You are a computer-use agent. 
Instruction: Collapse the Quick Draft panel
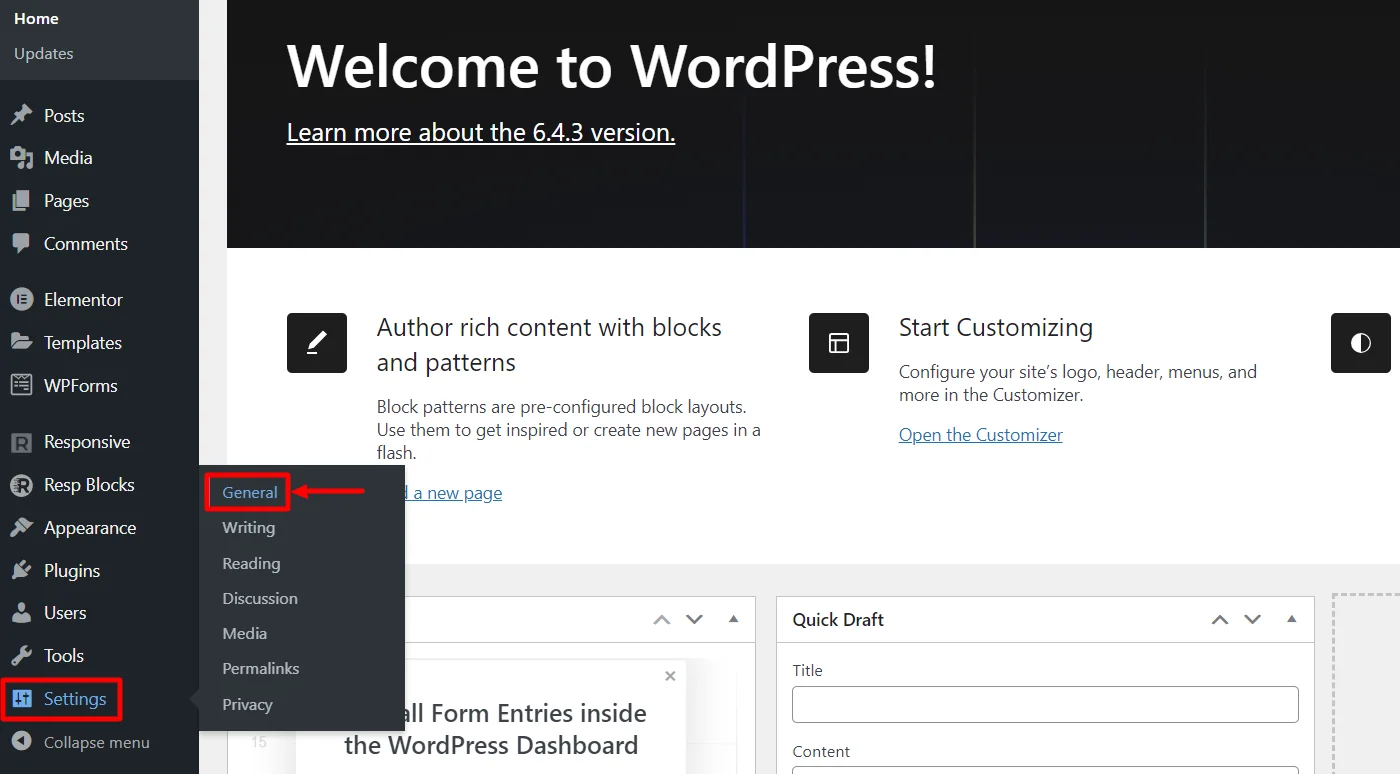point(1291,619)
